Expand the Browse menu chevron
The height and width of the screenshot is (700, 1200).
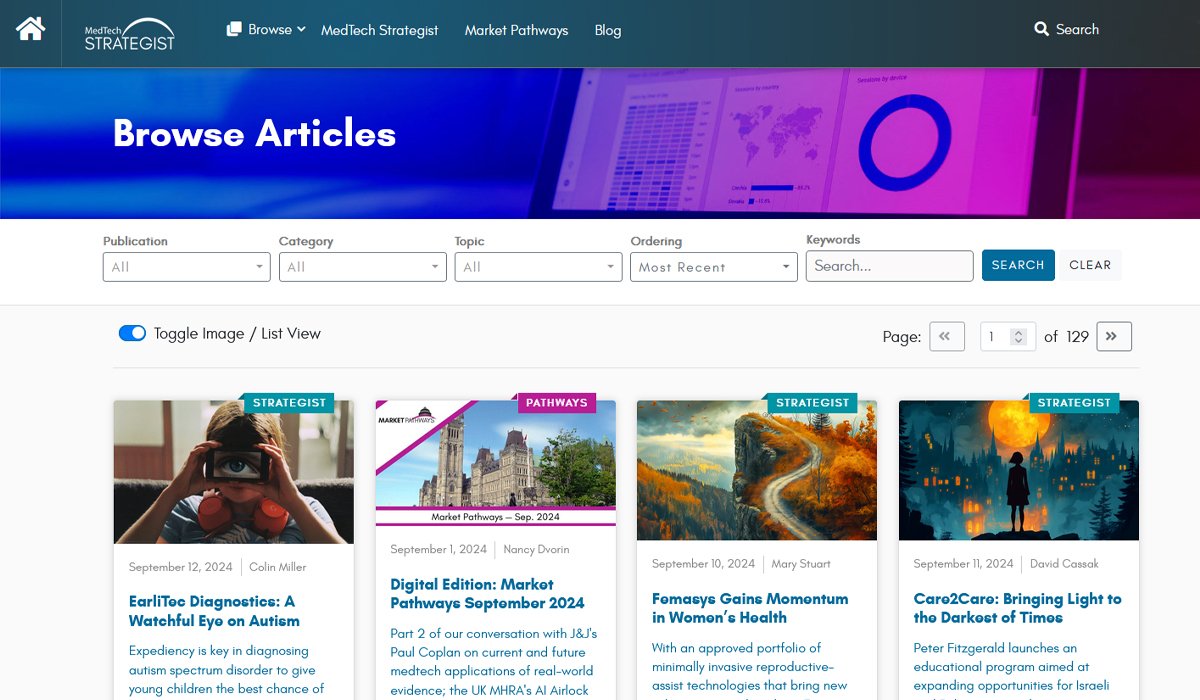click(301, 29)
